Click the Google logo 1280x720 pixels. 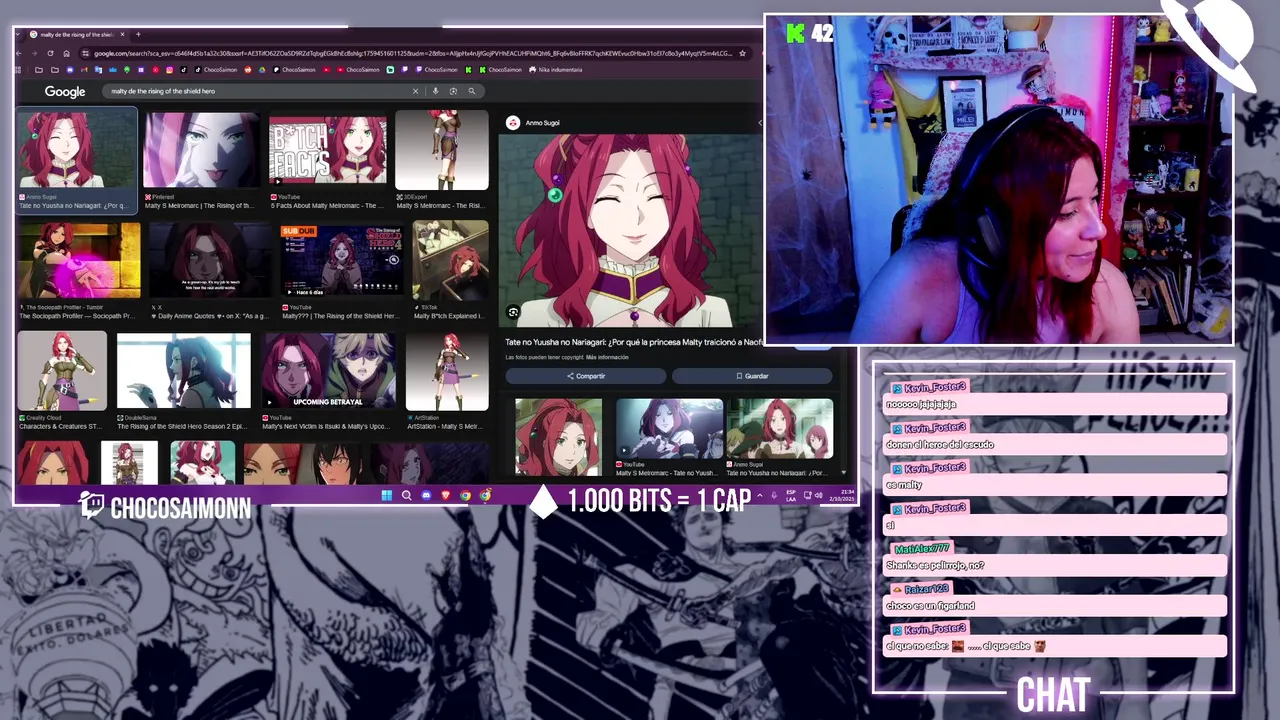[x=65, y=91]
